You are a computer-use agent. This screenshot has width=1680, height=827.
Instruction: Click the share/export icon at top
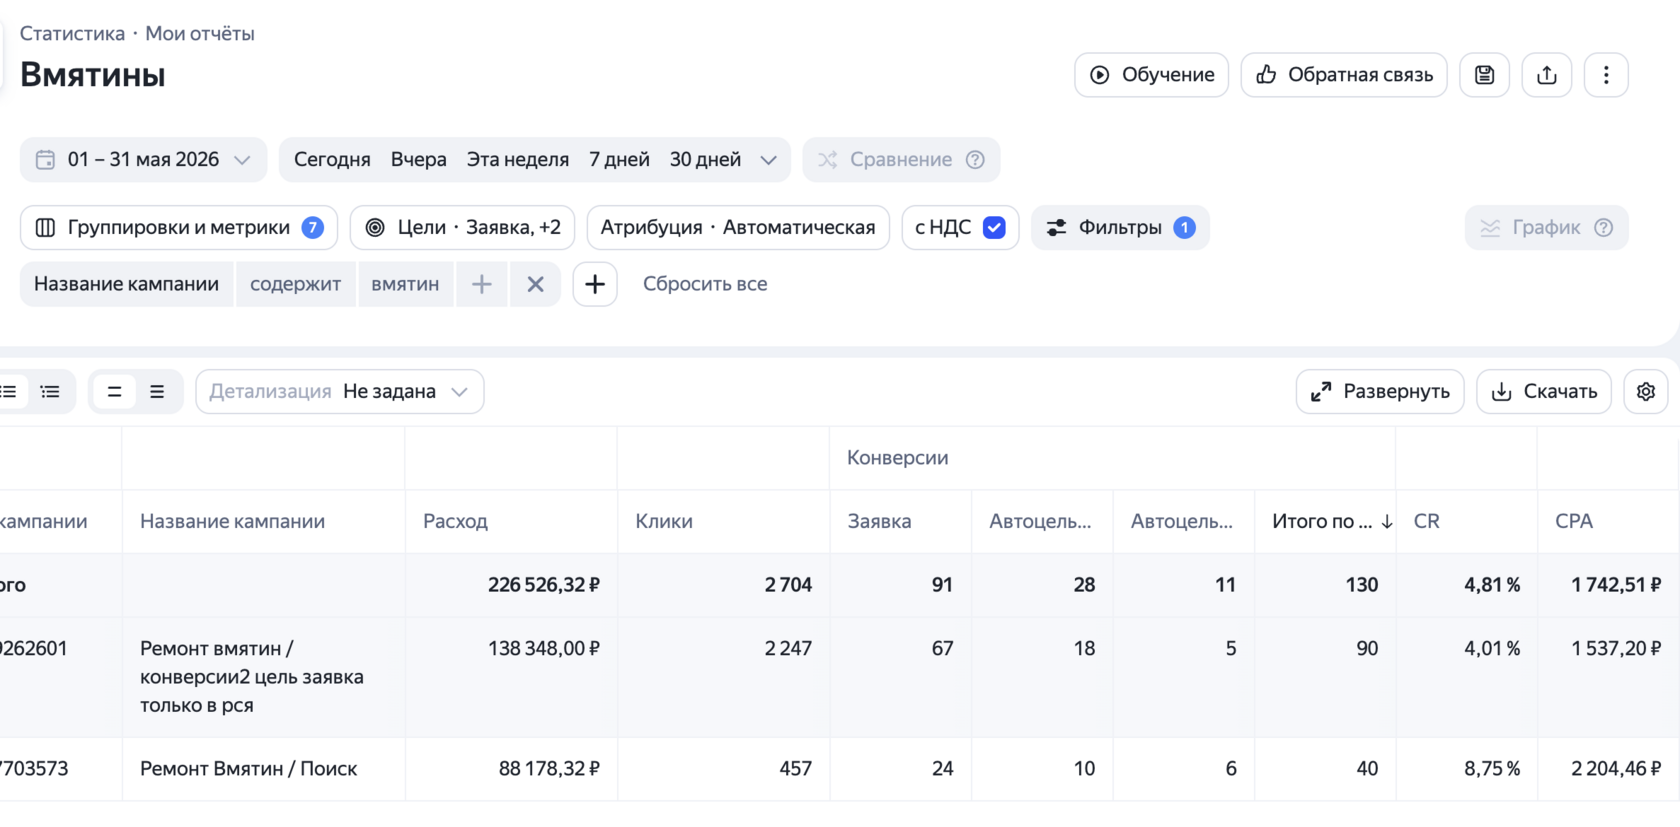pyautogui.click(x=1546, y=75)
